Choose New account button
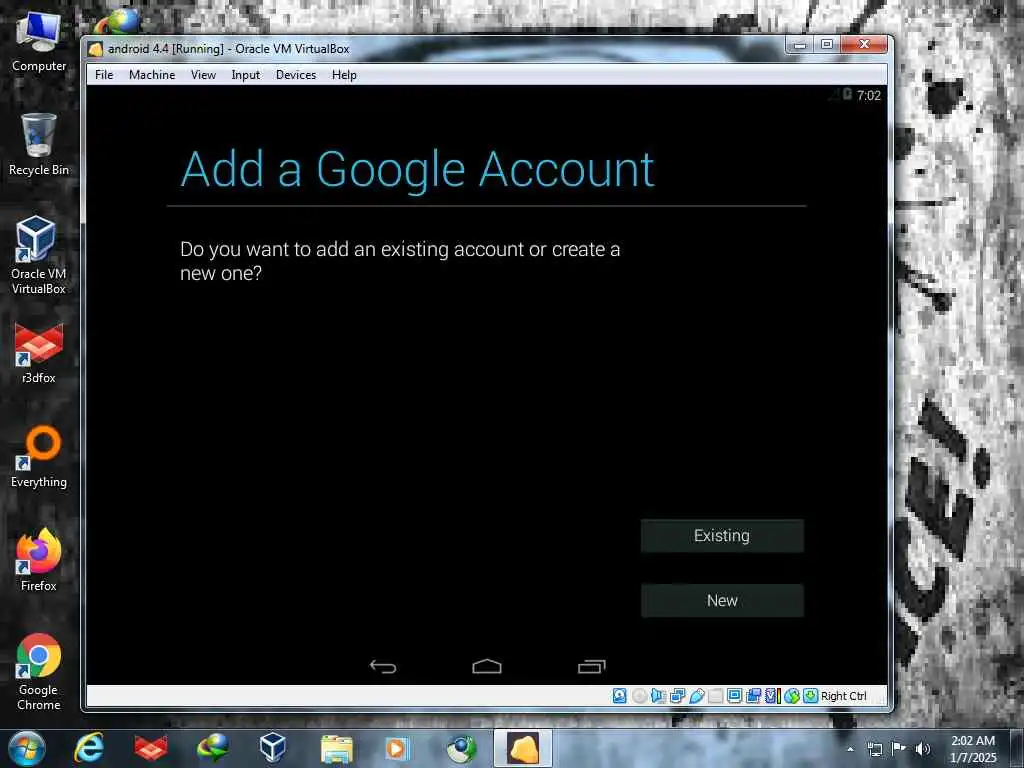 722,600
